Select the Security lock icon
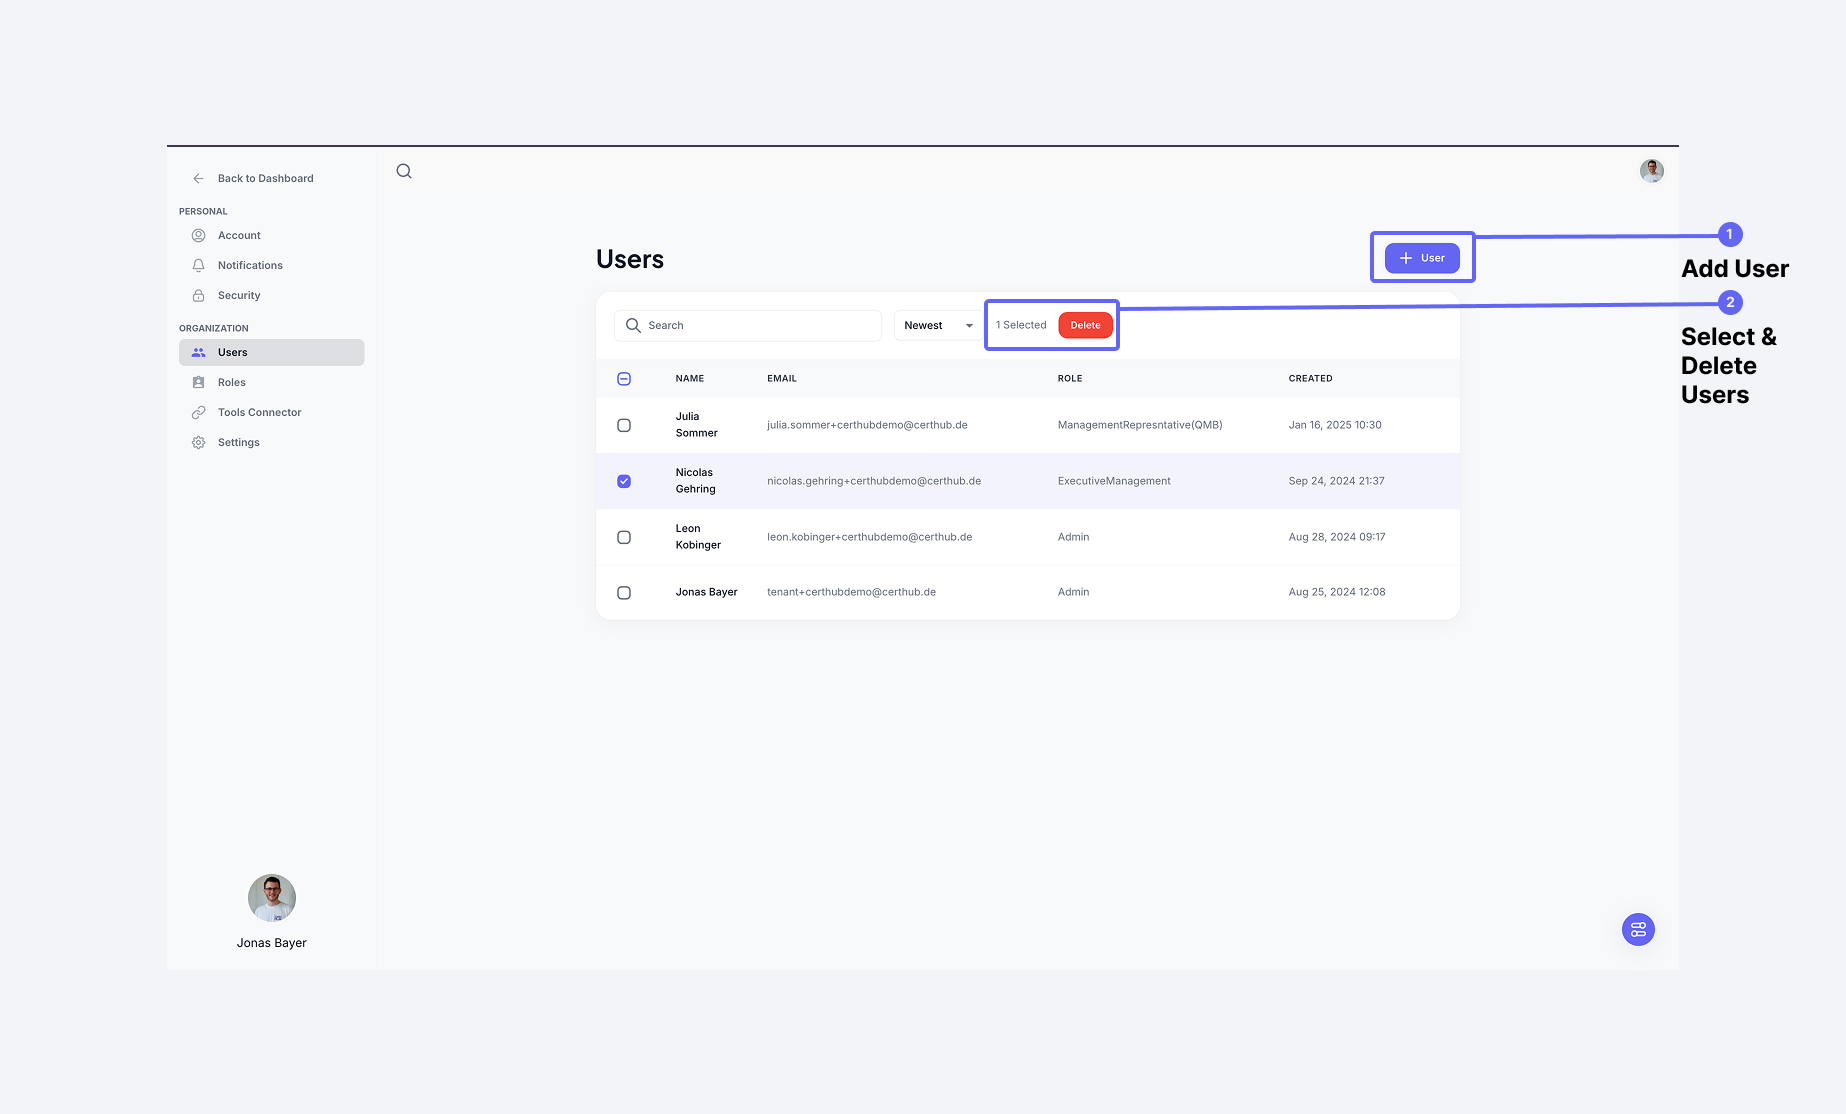1846x1114 pixels. 198,295
